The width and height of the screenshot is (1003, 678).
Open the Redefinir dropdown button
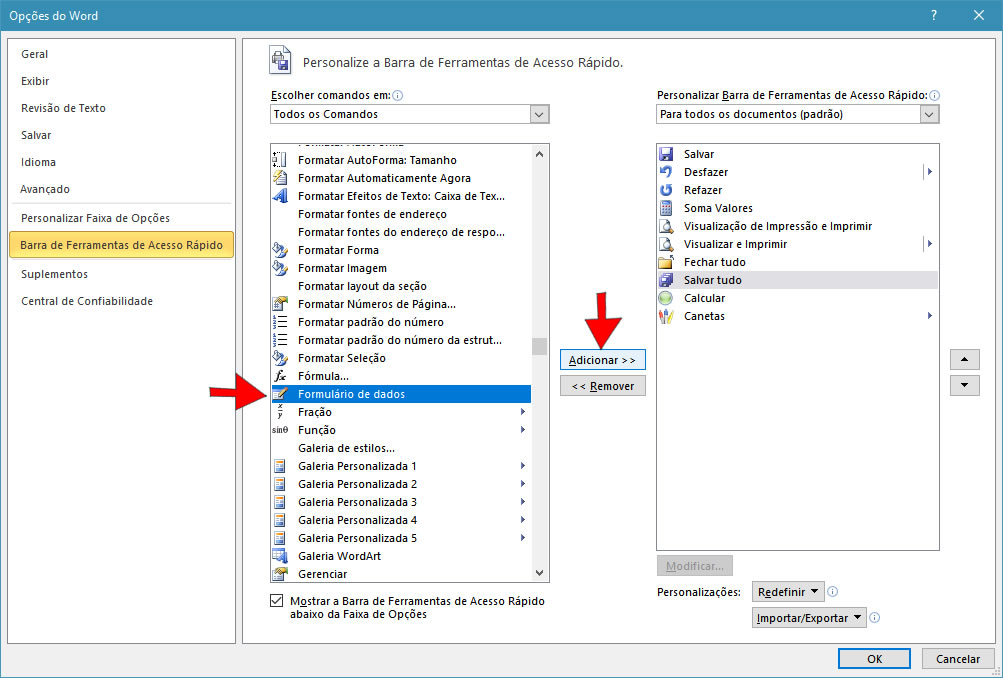[788, 592]
